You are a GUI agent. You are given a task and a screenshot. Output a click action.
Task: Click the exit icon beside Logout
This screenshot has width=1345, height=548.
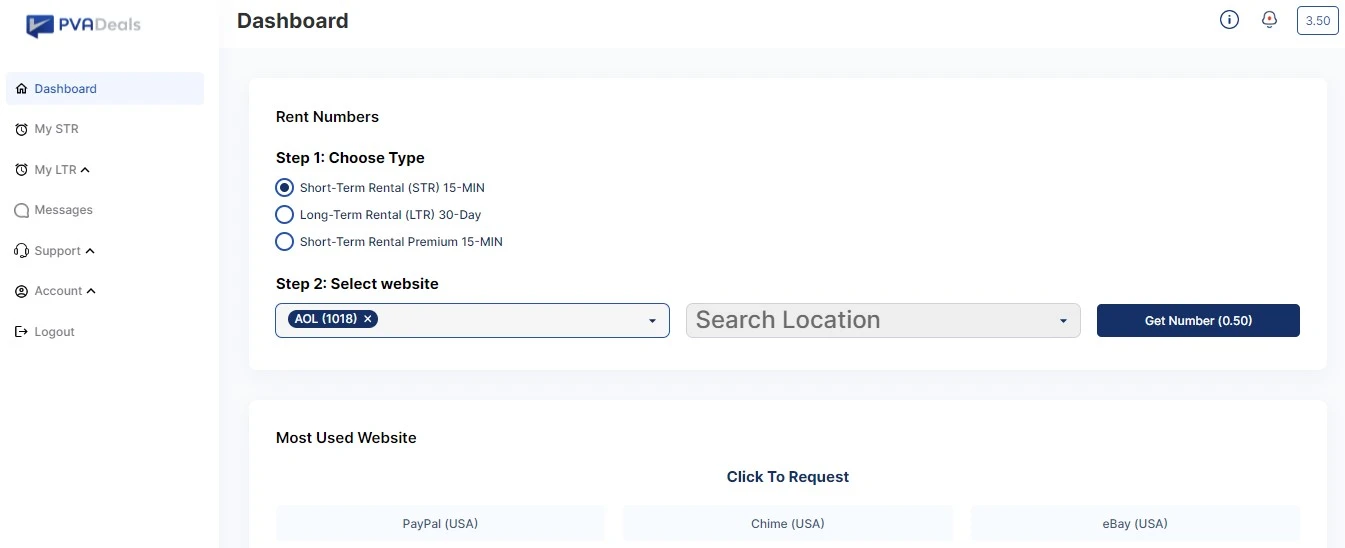22,332
